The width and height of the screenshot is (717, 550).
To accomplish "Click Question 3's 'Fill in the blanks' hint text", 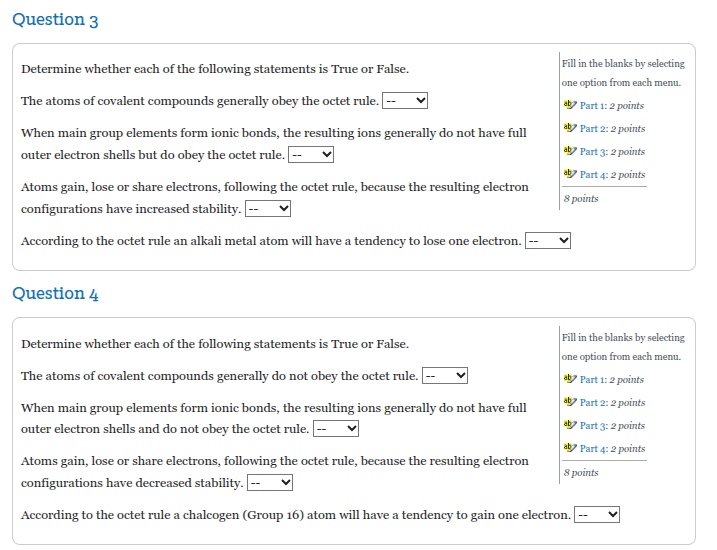I will (x=623, y=73).
